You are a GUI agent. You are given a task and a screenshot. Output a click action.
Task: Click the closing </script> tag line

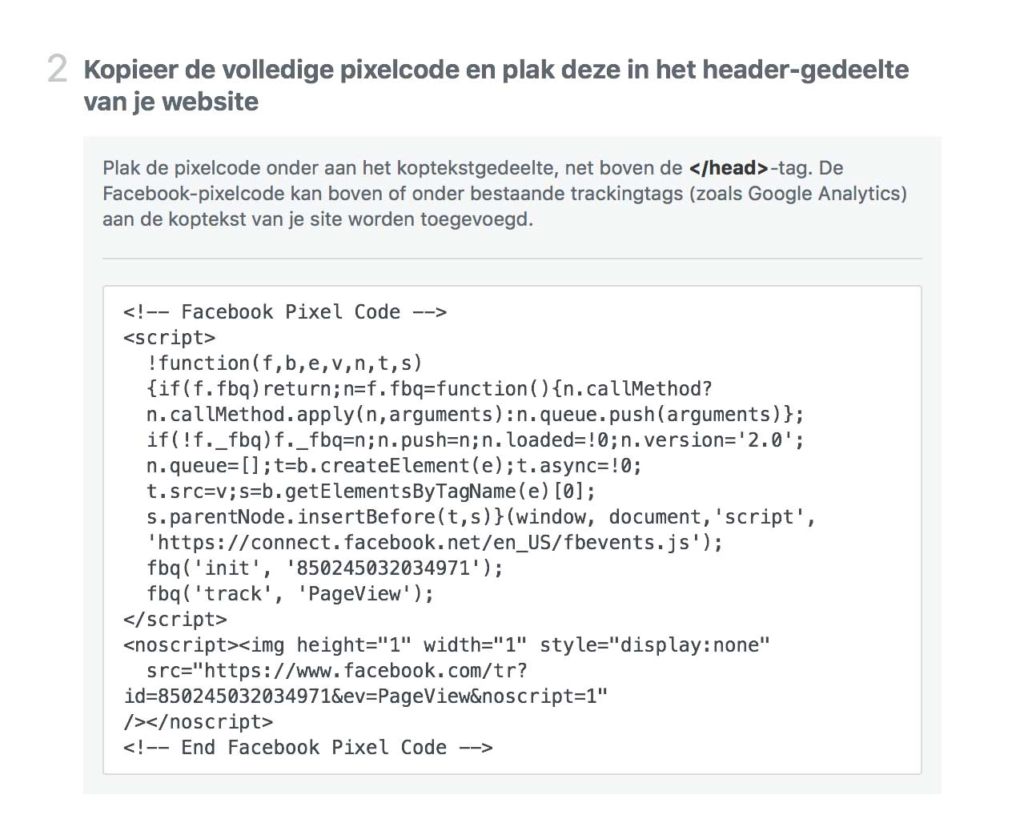click(x=175, y=619)
